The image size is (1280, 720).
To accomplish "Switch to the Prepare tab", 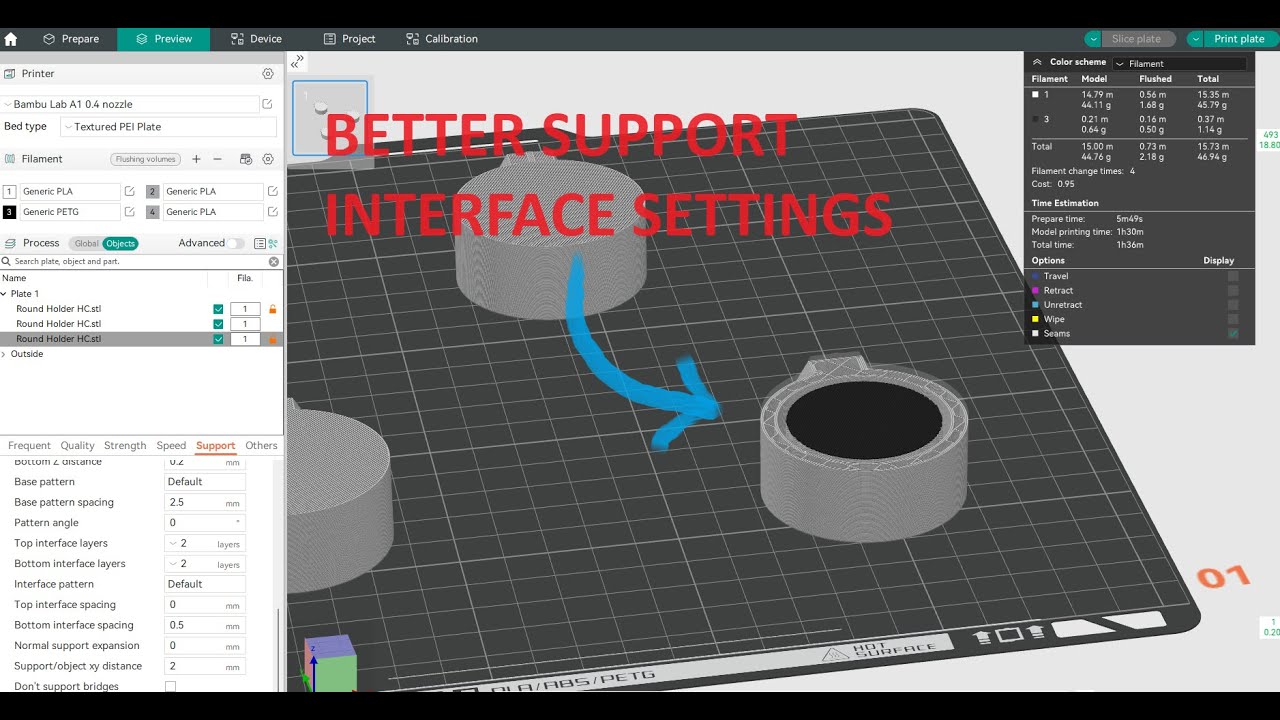I will (71, 39).
